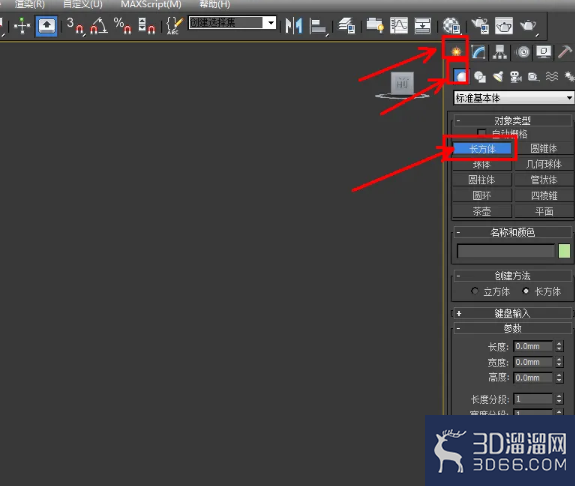Click the 高度 value field
575x486 pixels.
coord(533,378)
